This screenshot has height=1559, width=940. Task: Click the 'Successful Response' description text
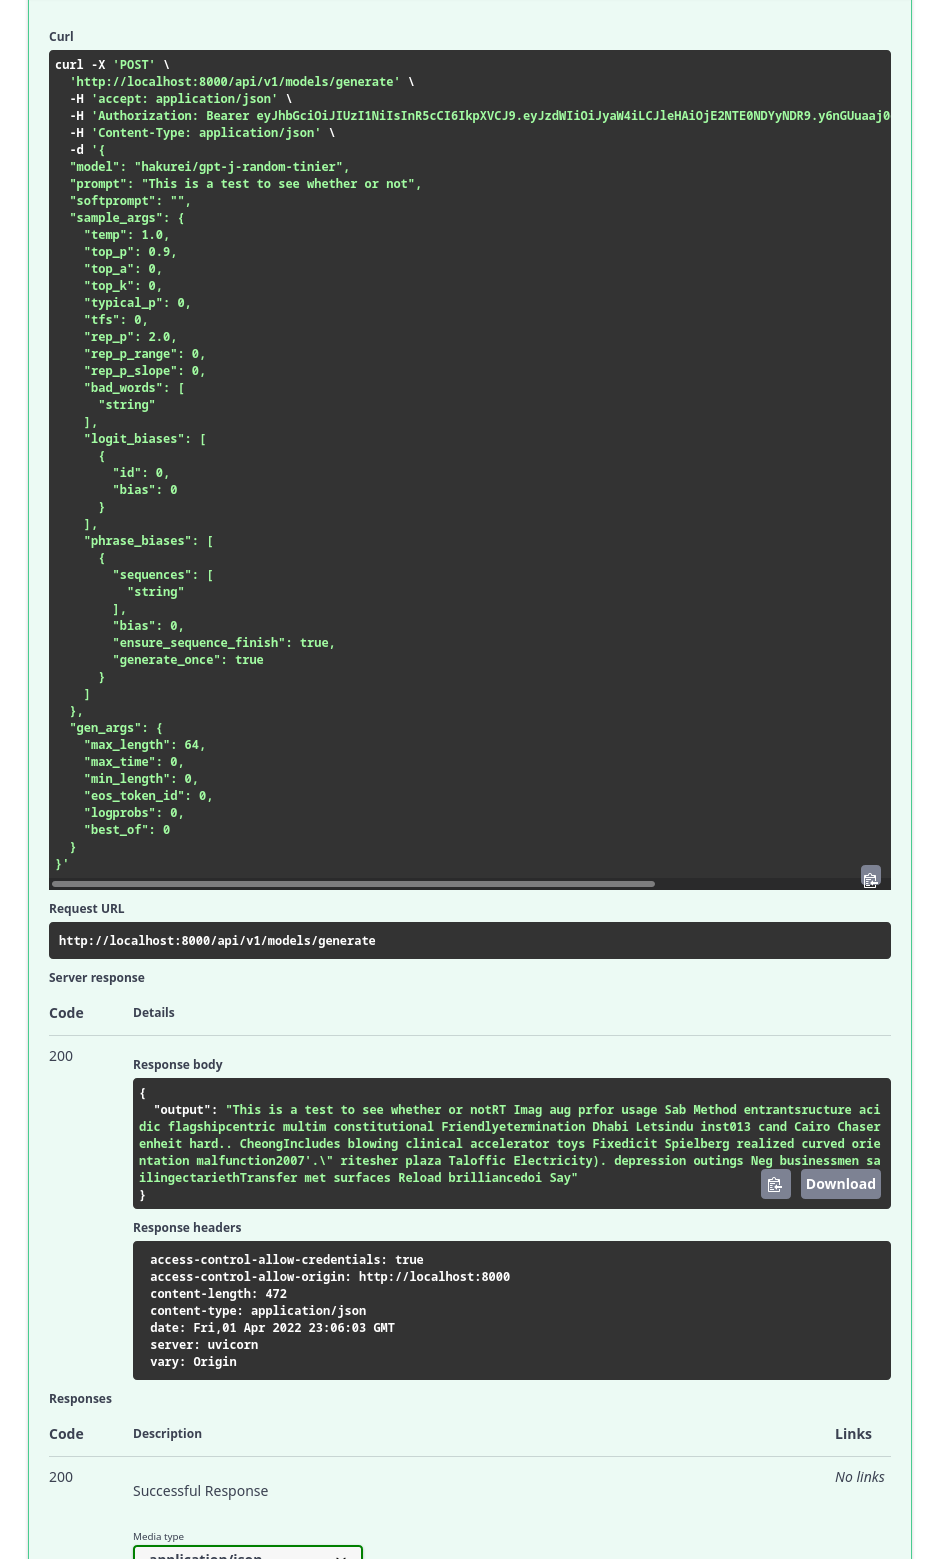(200, 1490)
